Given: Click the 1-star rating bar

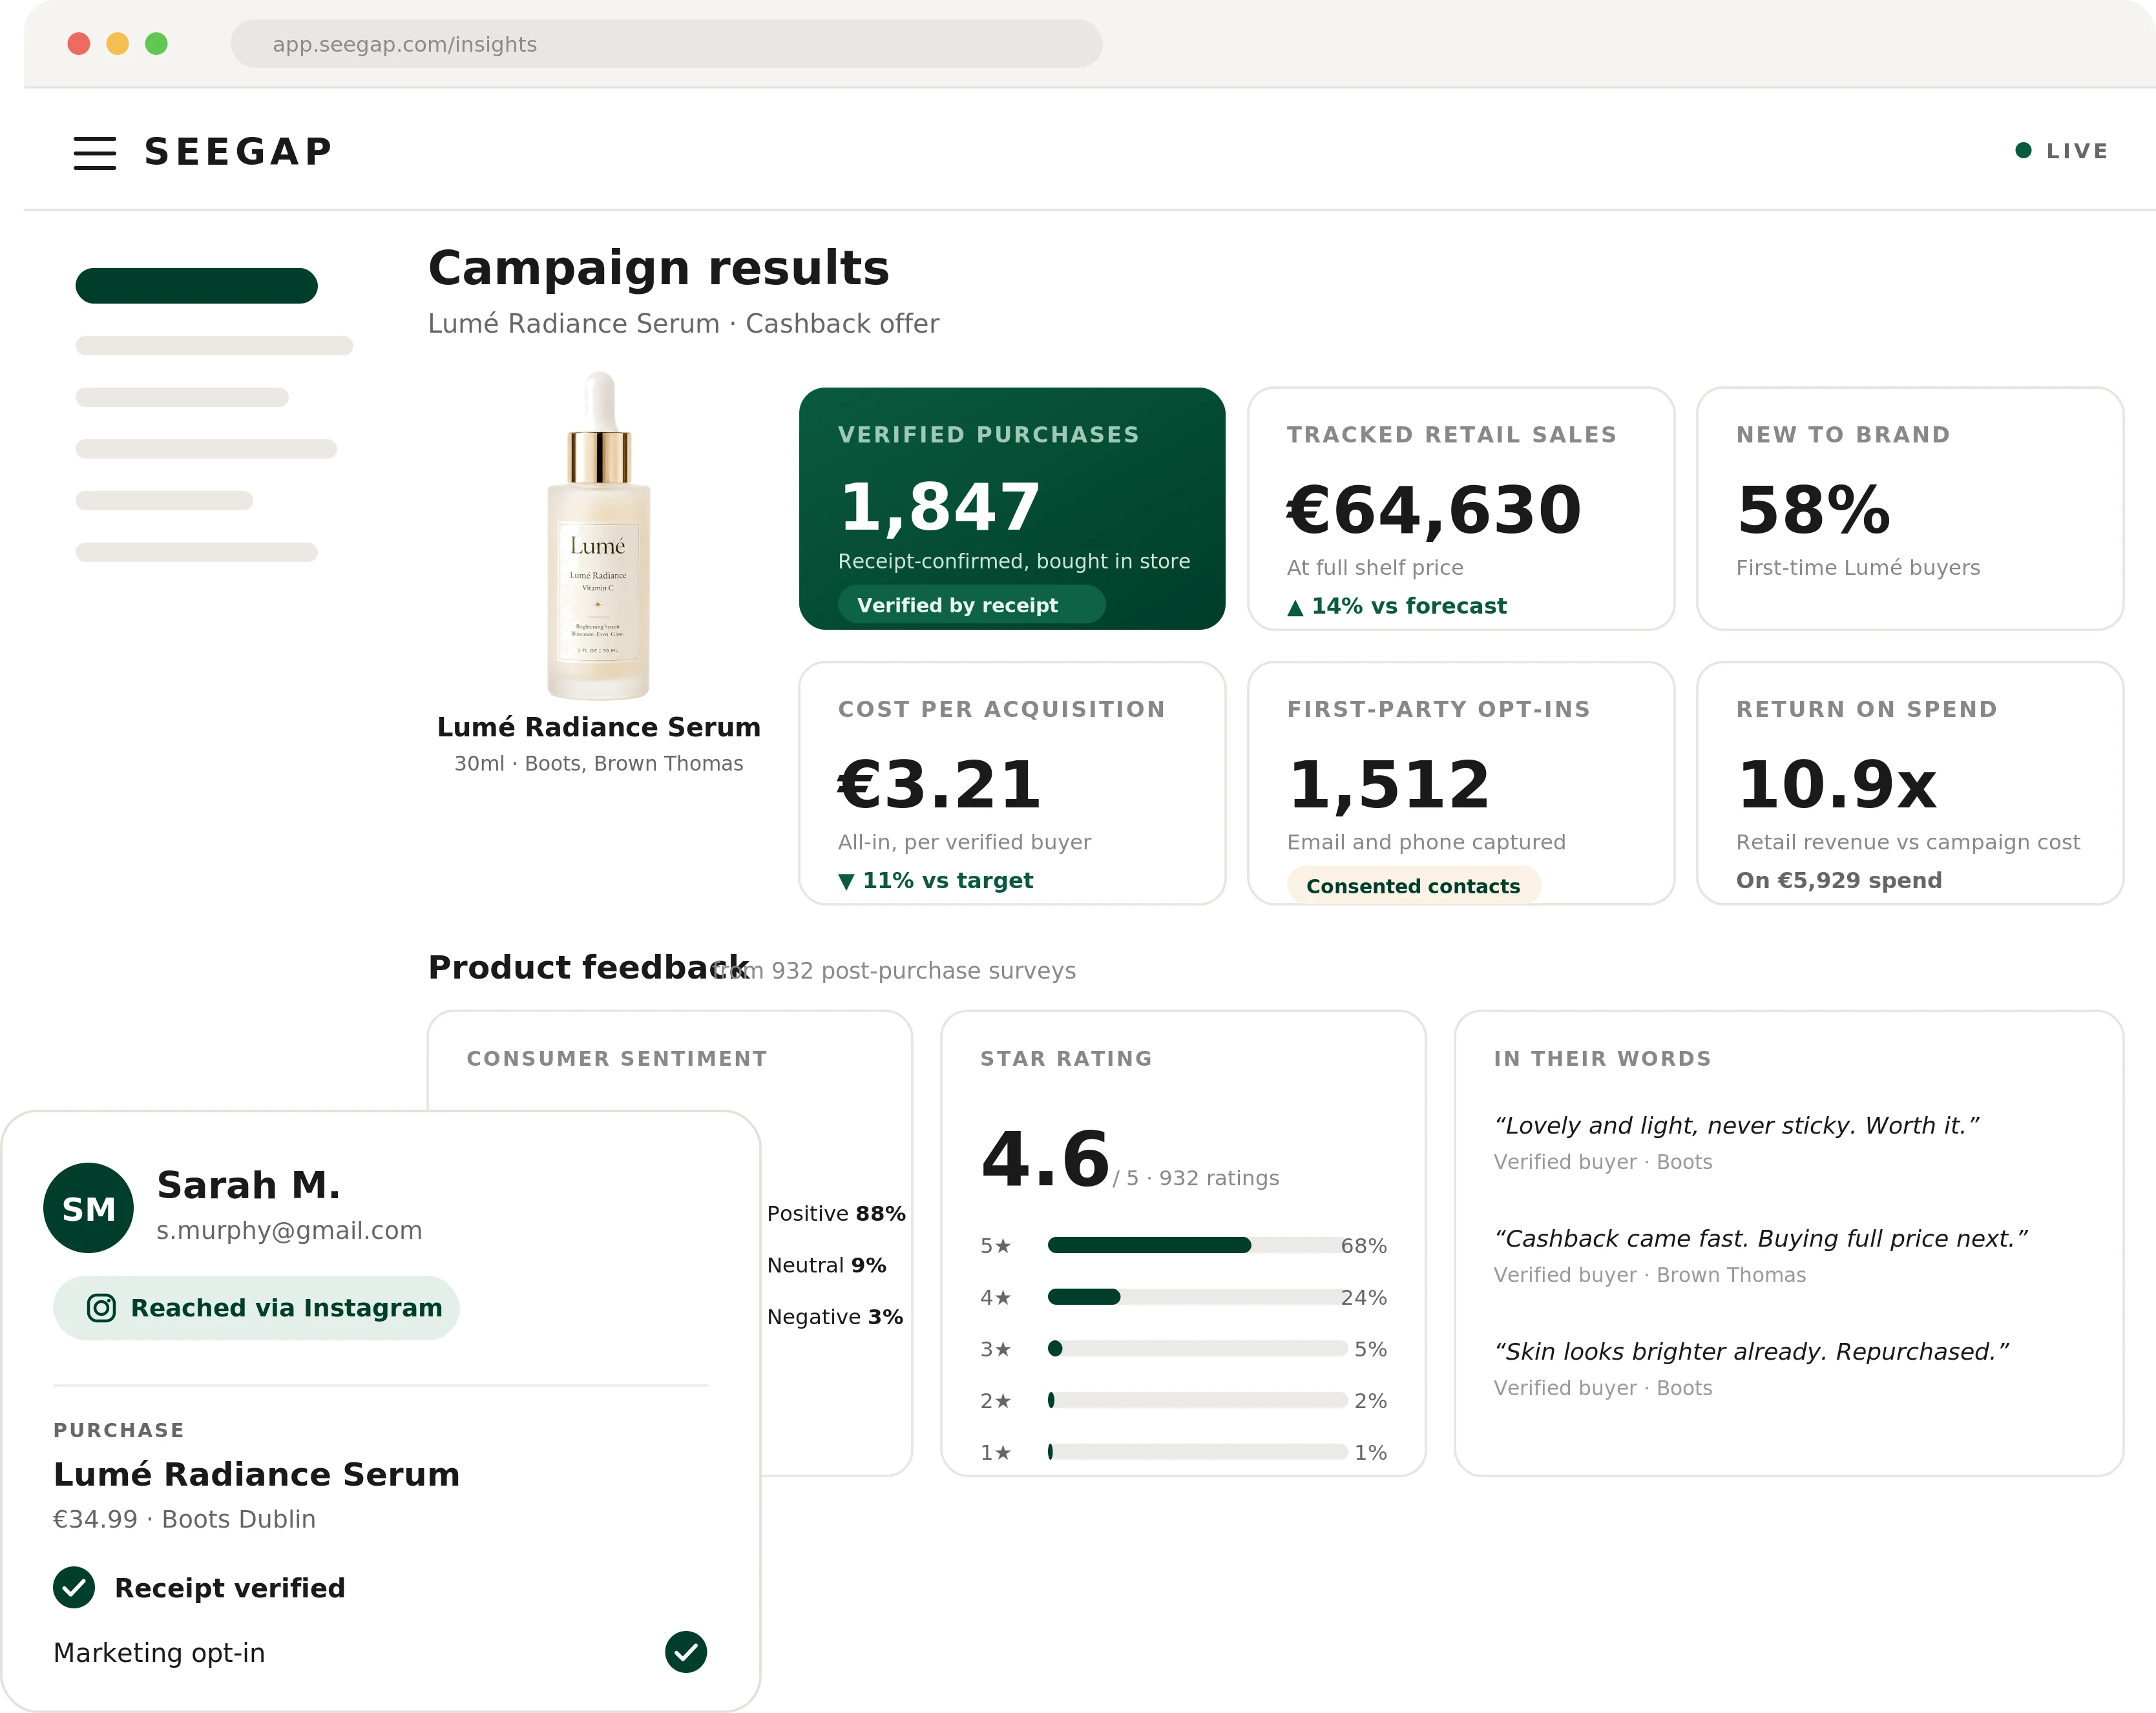Looking at the screenshot, I should (x=1197, y=1451).
